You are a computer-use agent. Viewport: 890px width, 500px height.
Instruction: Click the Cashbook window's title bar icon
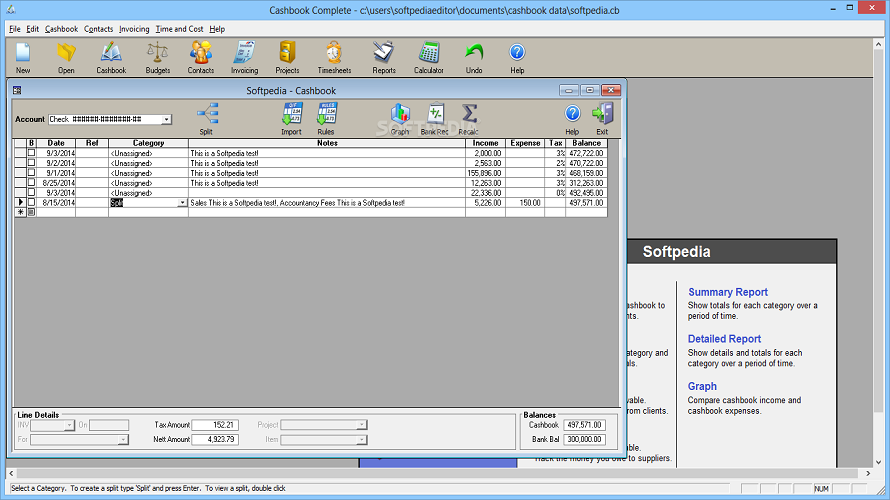[x=17, y=90]
